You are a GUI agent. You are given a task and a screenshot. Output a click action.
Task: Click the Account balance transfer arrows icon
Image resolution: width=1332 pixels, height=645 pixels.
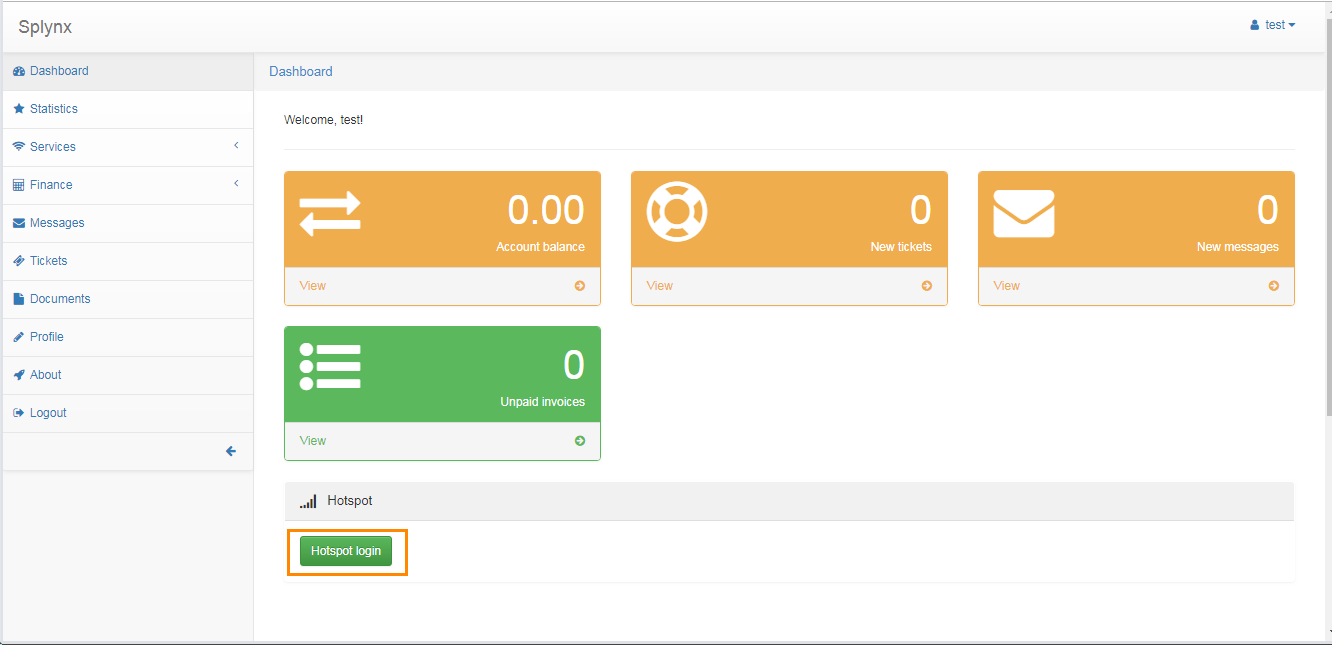pyautogui.click(x=330, y=213)
